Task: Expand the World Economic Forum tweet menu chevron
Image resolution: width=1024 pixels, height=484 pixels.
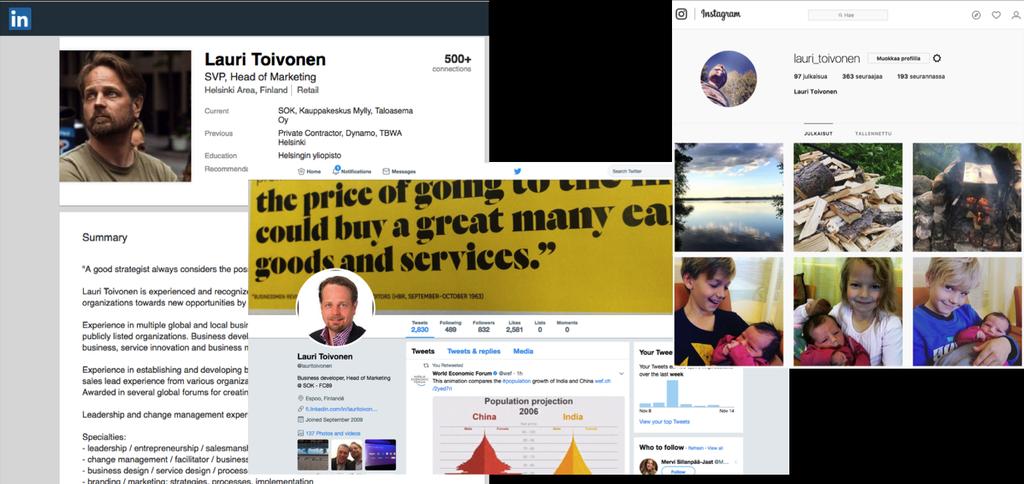Action: (621, 373)
